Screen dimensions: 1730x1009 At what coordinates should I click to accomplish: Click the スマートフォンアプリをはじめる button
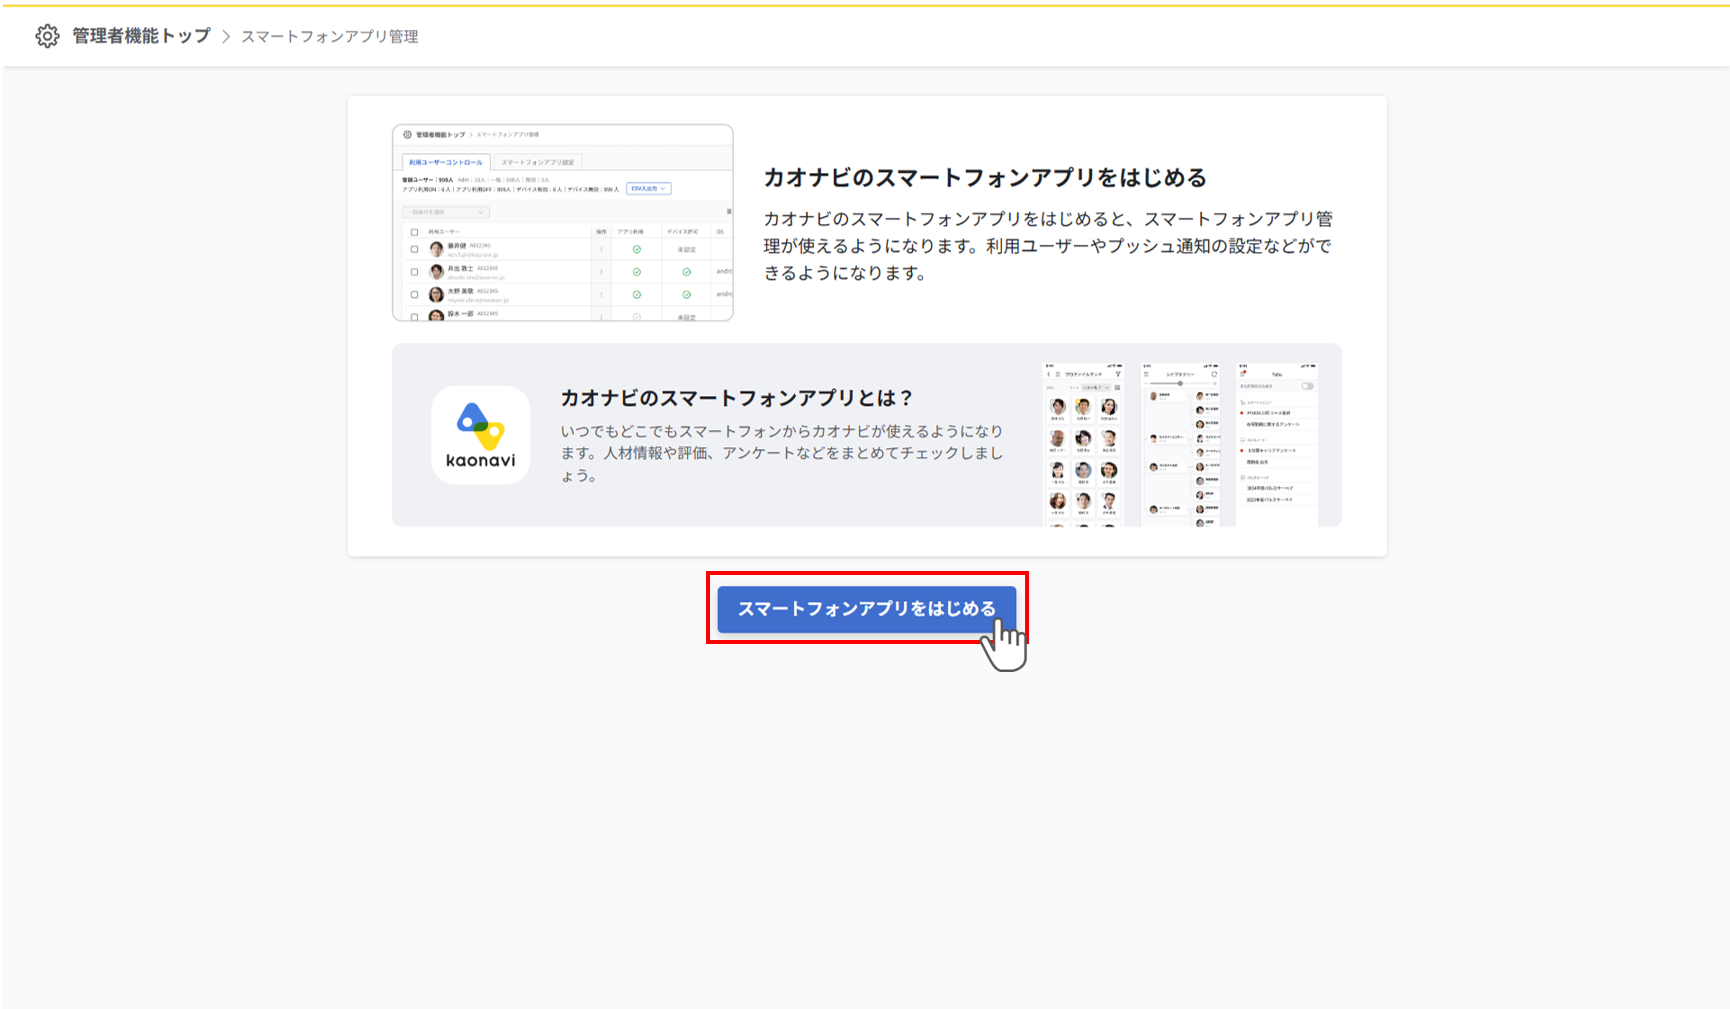point(866,608)
